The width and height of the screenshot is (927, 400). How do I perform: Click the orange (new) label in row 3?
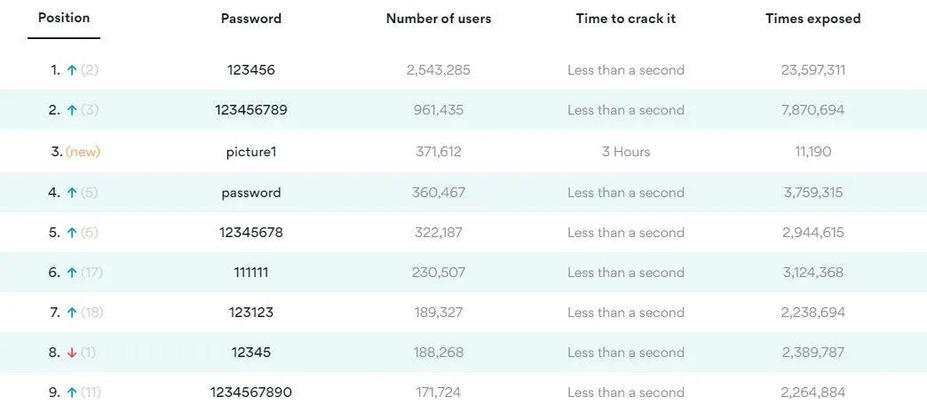83,152
